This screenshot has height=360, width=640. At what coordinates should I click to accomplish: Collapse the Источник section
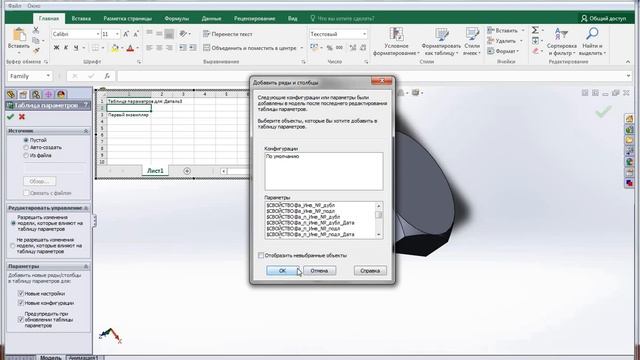(86, 131)
